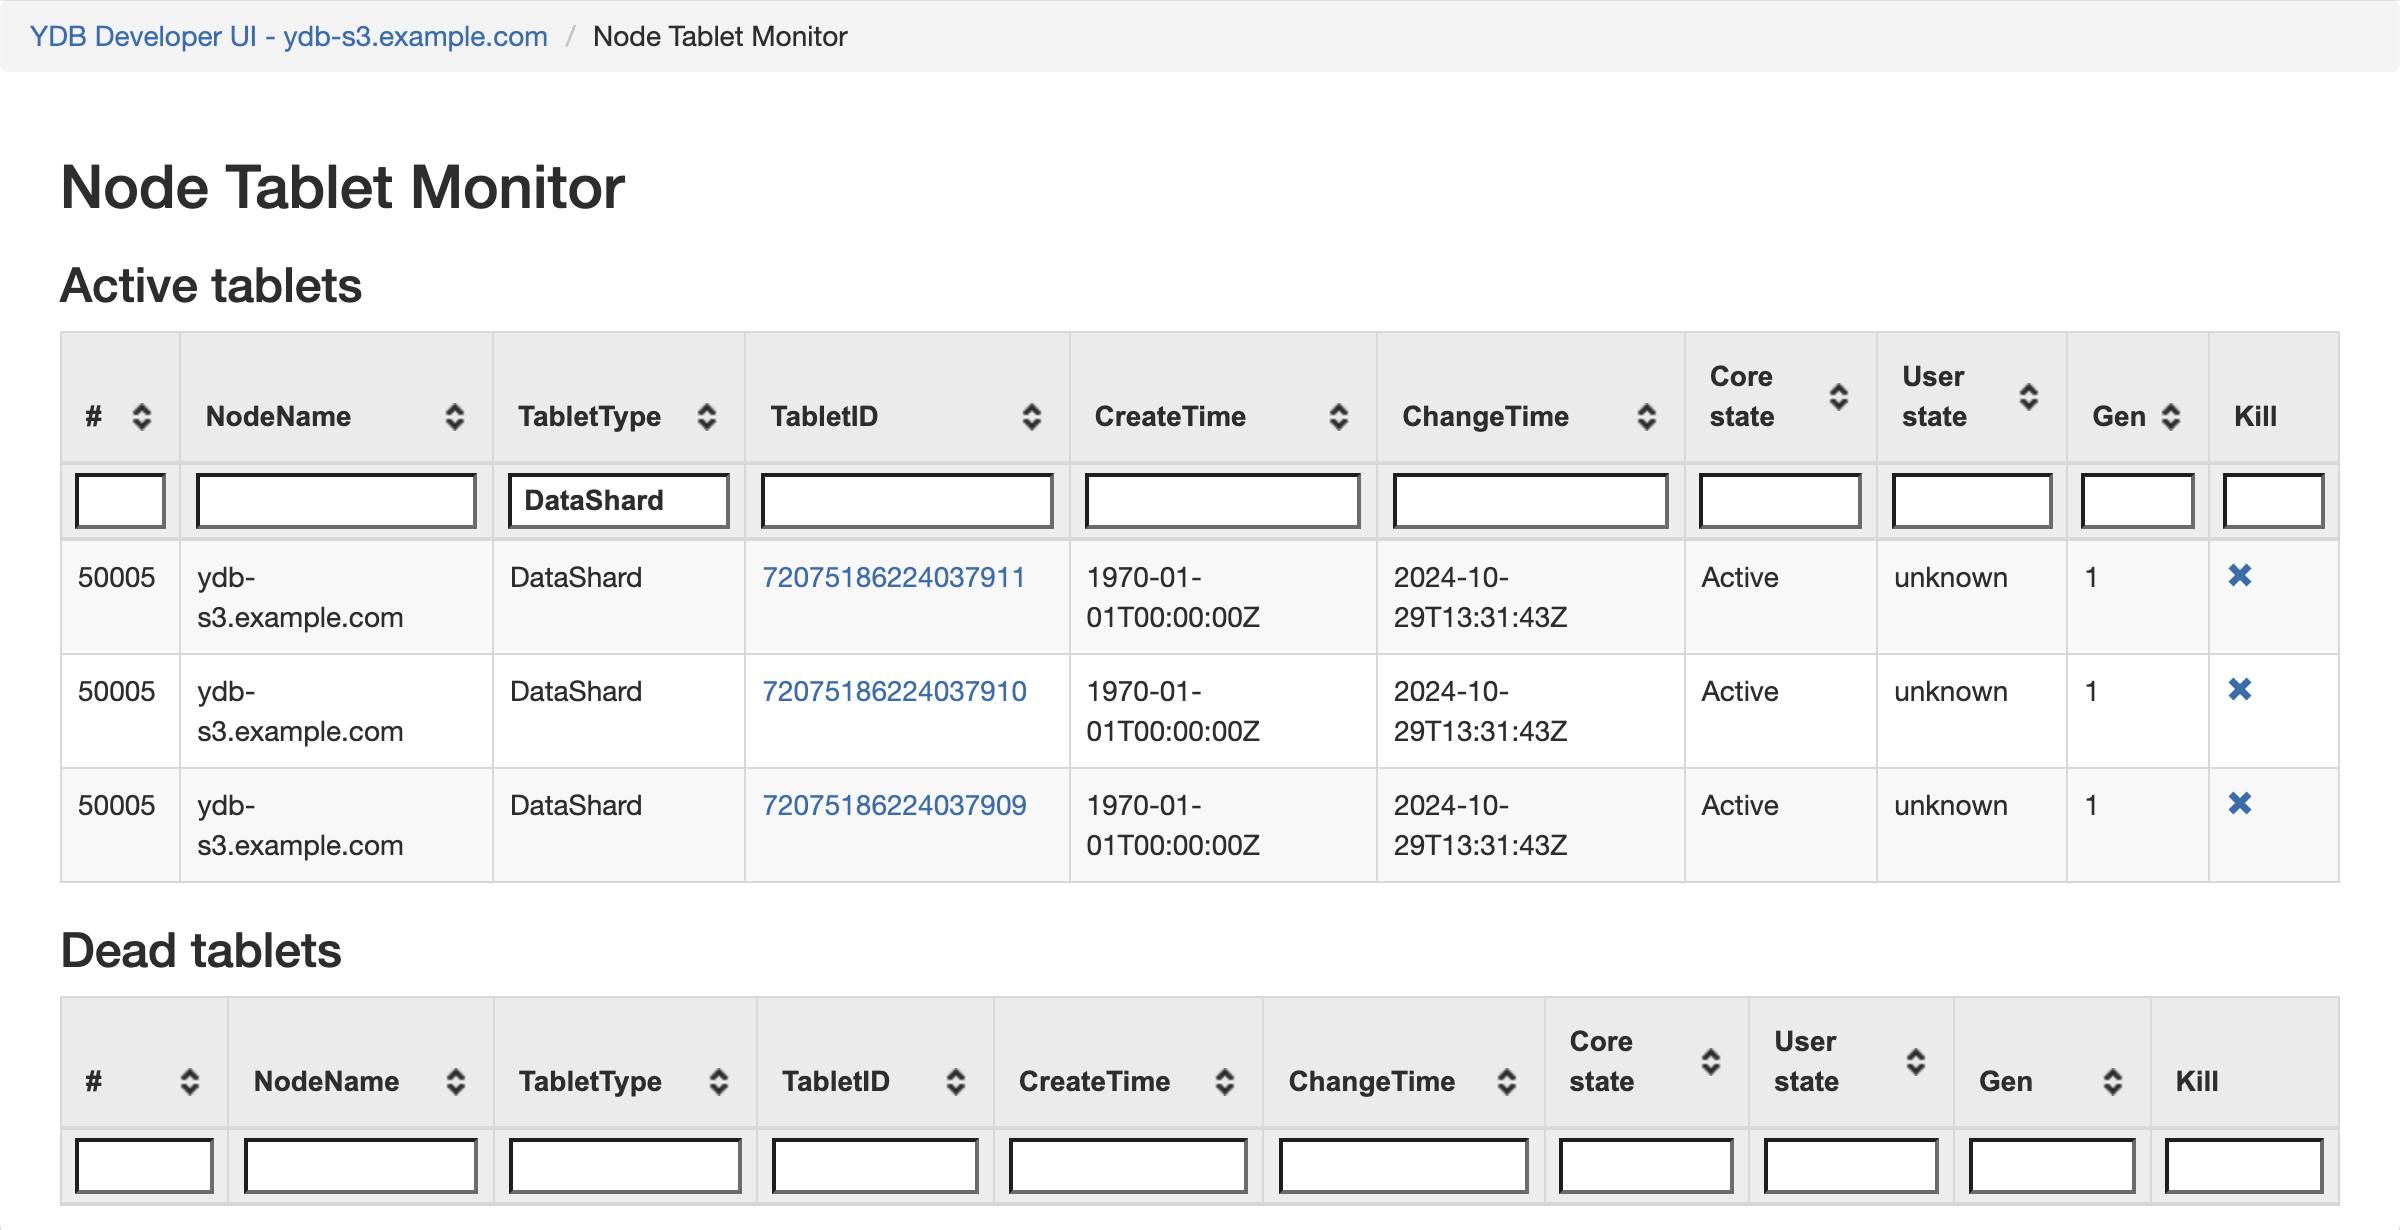Screen dimensions: 2400x1230
Task: Click dead tablets TabletType filter field
Action: click(x=624, y=1165)
